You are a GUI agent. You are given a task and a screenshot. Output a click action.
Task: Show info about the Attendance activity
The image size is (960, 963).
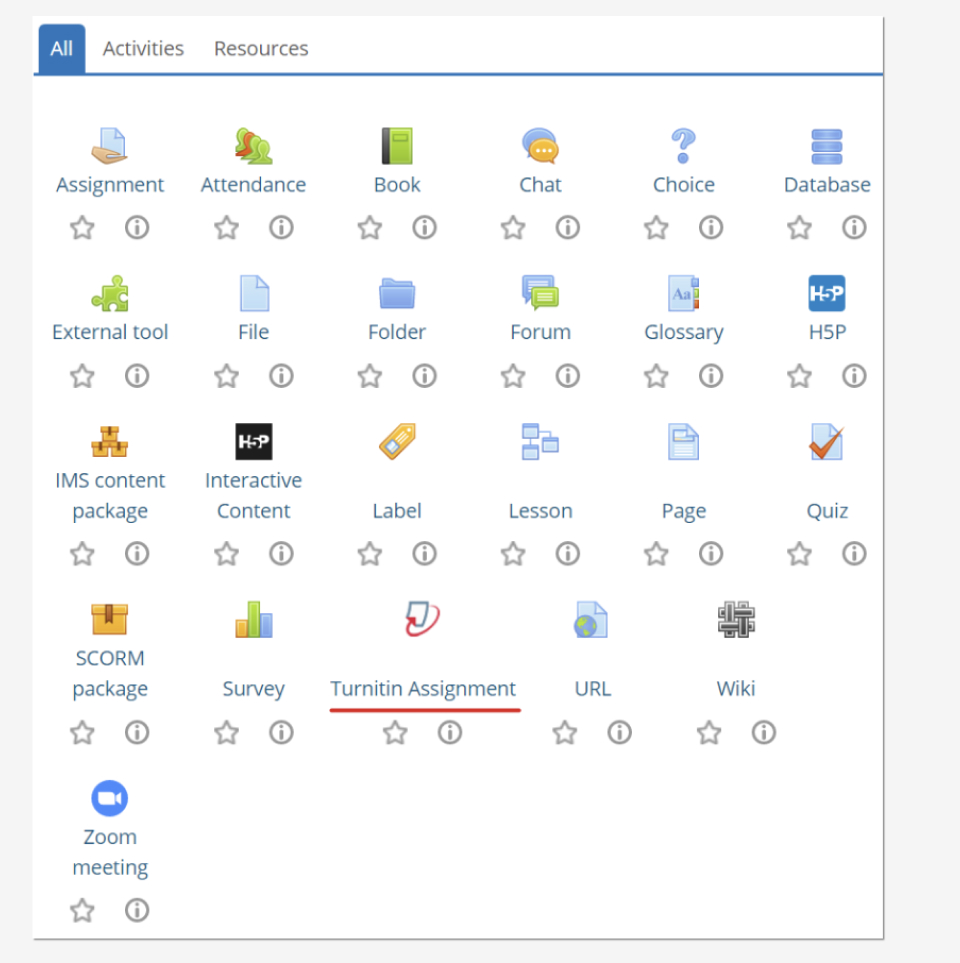pyautogui.click(x=281, y=228)
